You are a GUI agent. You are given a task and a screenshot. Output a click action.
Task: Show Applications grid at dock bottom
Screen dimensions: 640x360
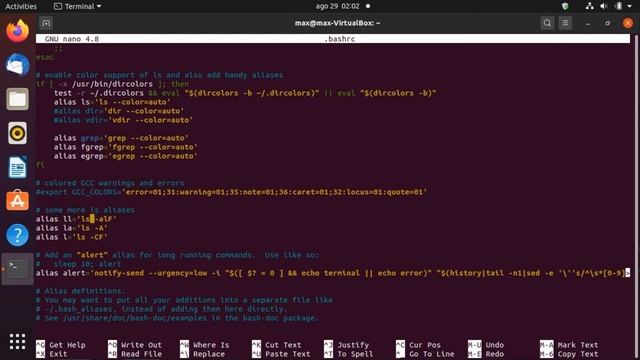click(18, 341)
